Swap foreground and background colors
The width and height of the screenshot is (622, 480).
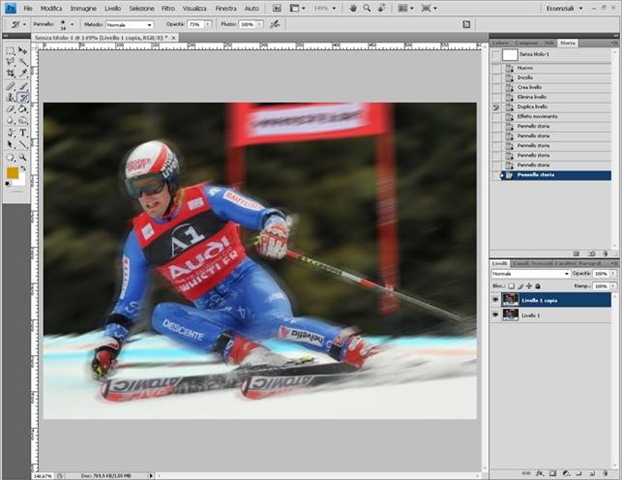pyautogui.click(x=23, y=169)
